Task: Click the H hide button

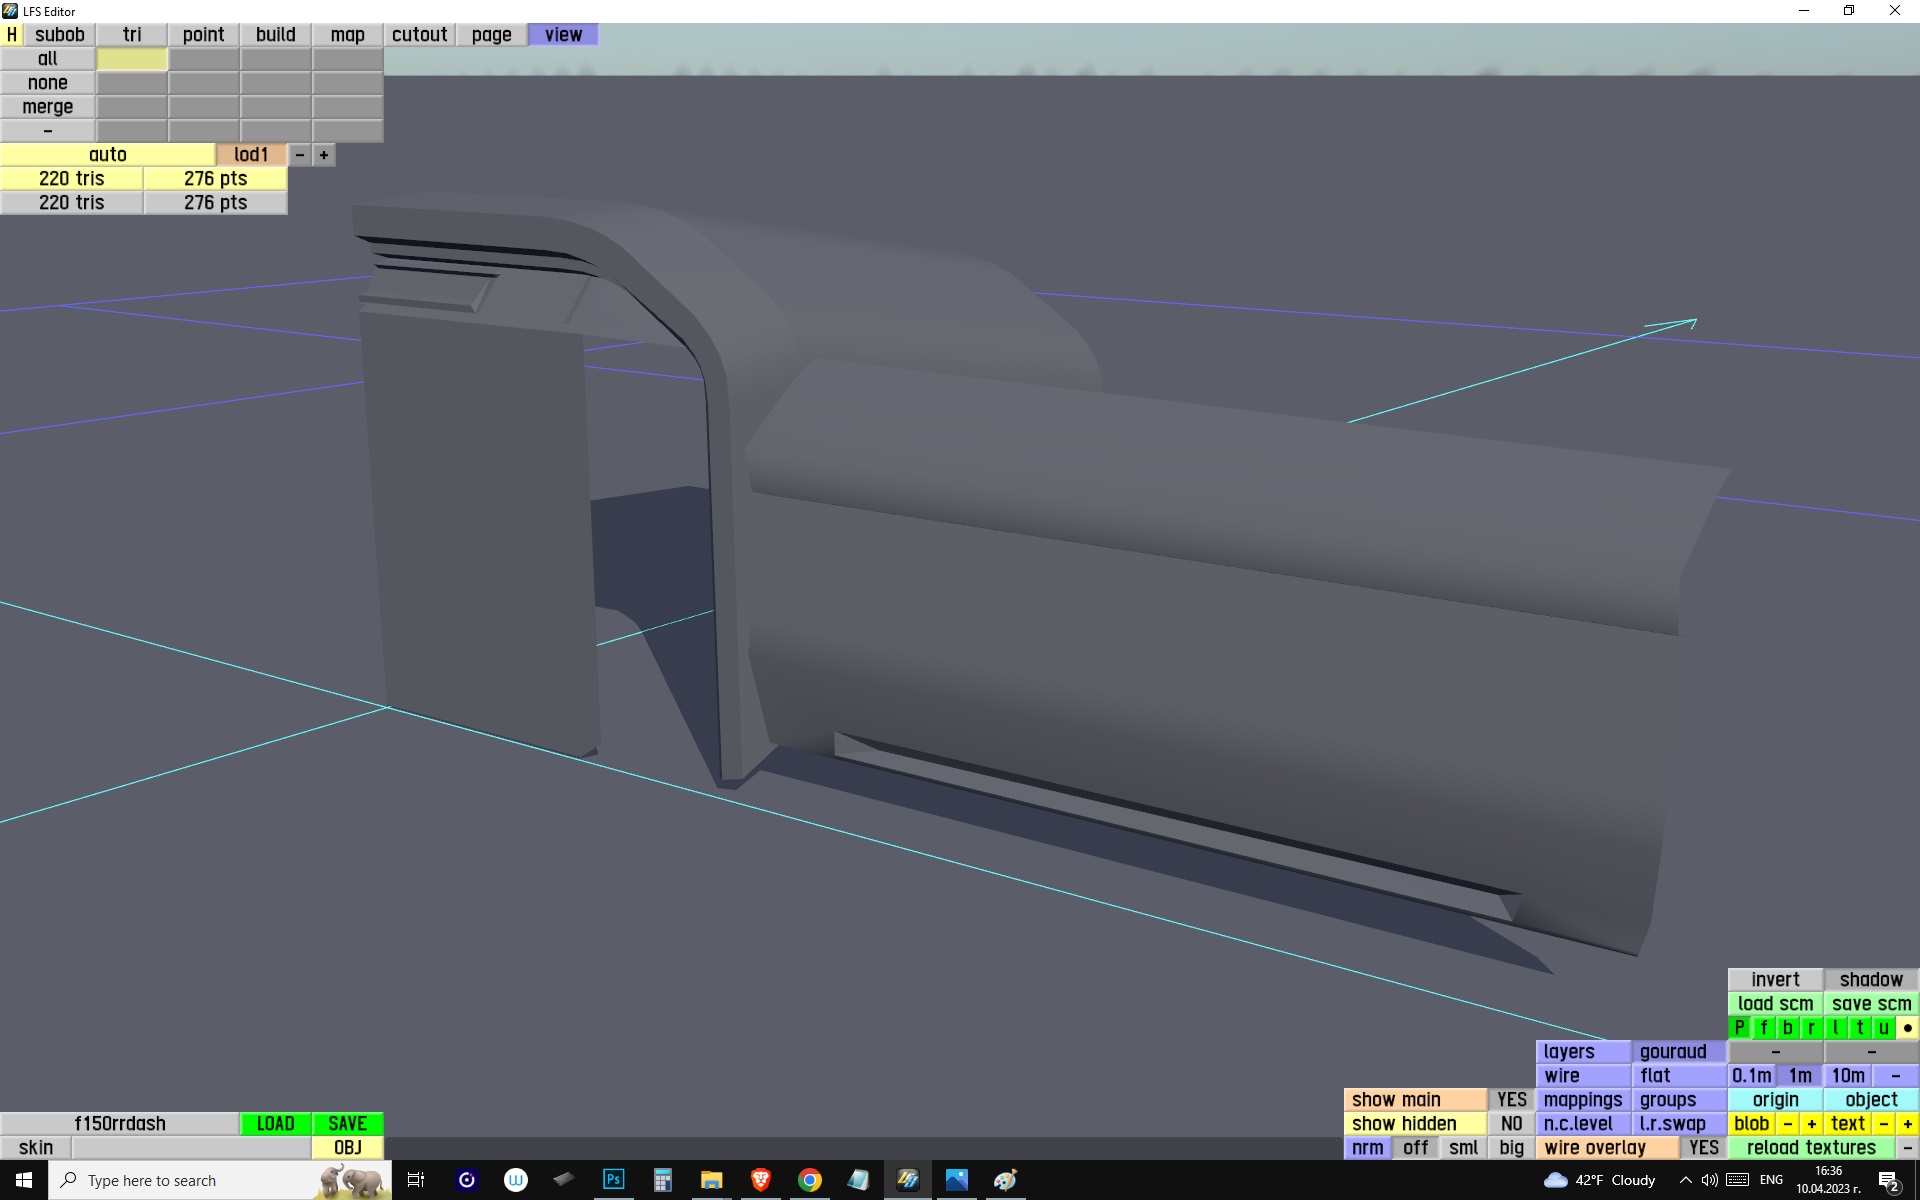Action: [12, 35]
